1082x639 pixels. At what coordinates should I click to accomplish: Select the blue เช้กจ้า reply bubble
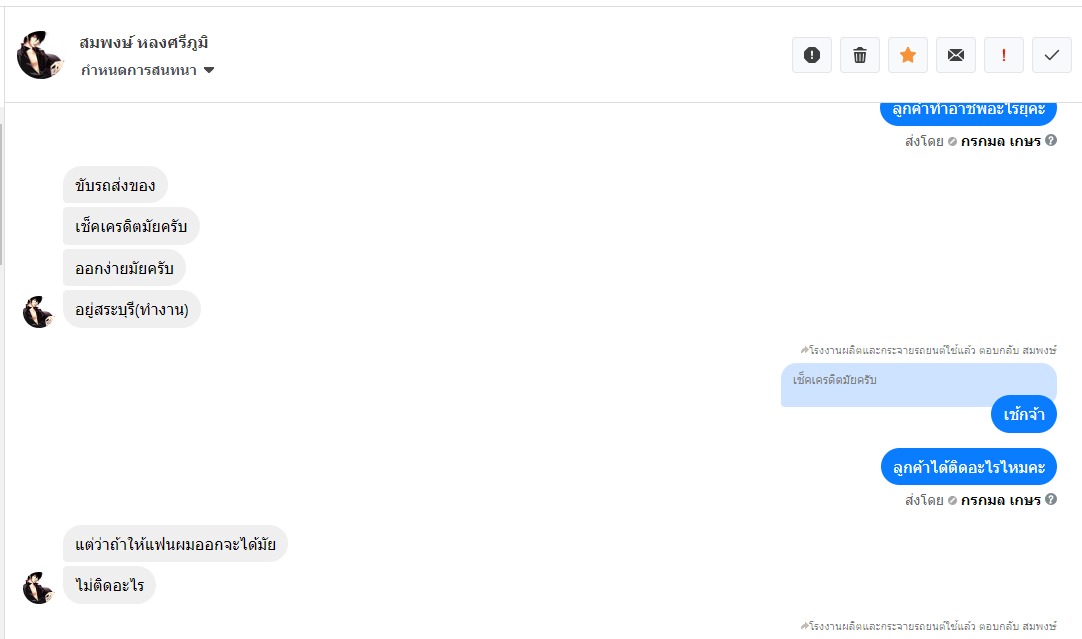(x=1023, y=414)
